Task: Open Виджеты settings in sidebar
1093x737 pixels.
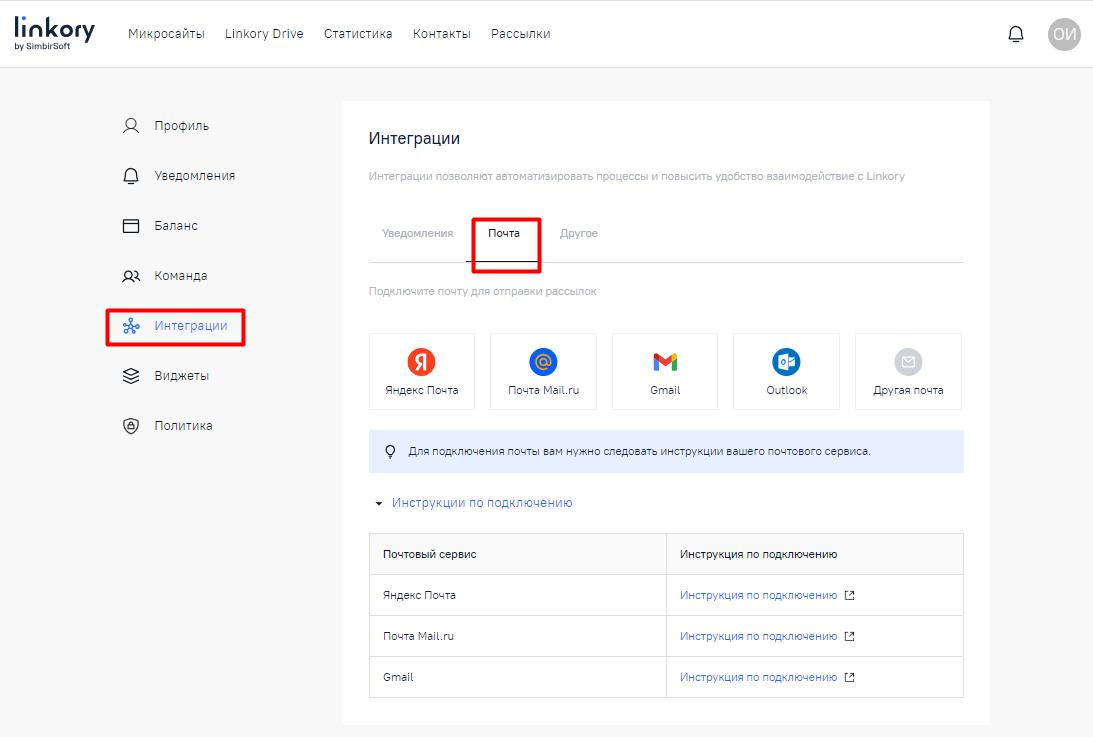Action: pyautogui.click(x=181, y=376)
